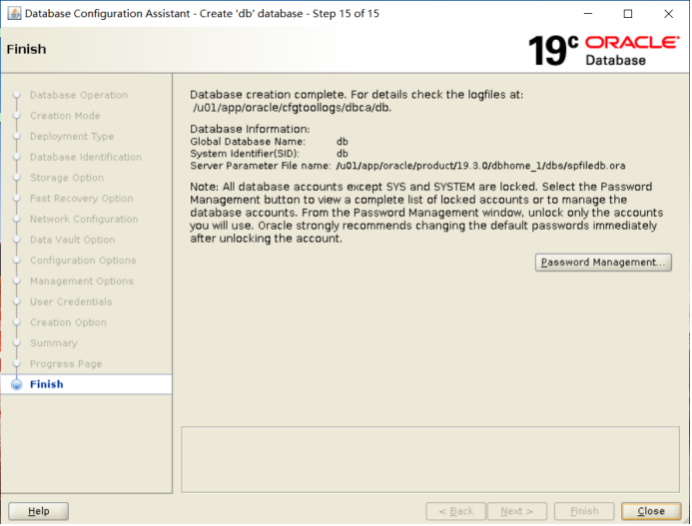692x526 pixels.
Task: Select the Database Operation step
Action: tap(79, 95)
